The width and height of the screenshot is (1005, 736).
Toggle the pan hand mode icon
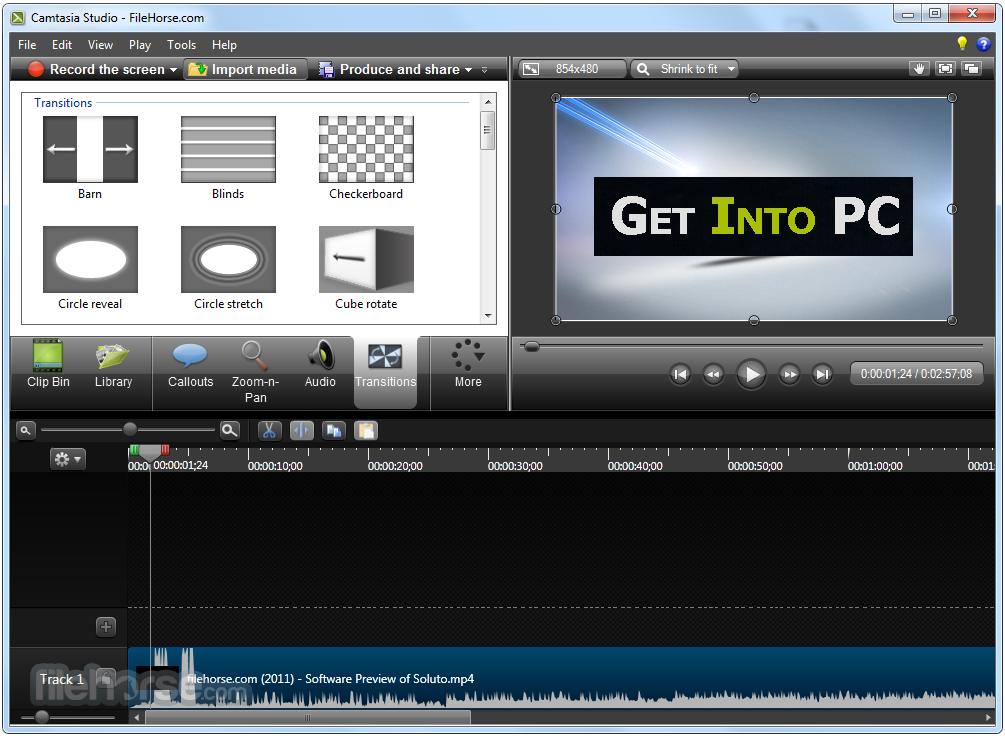919,69
